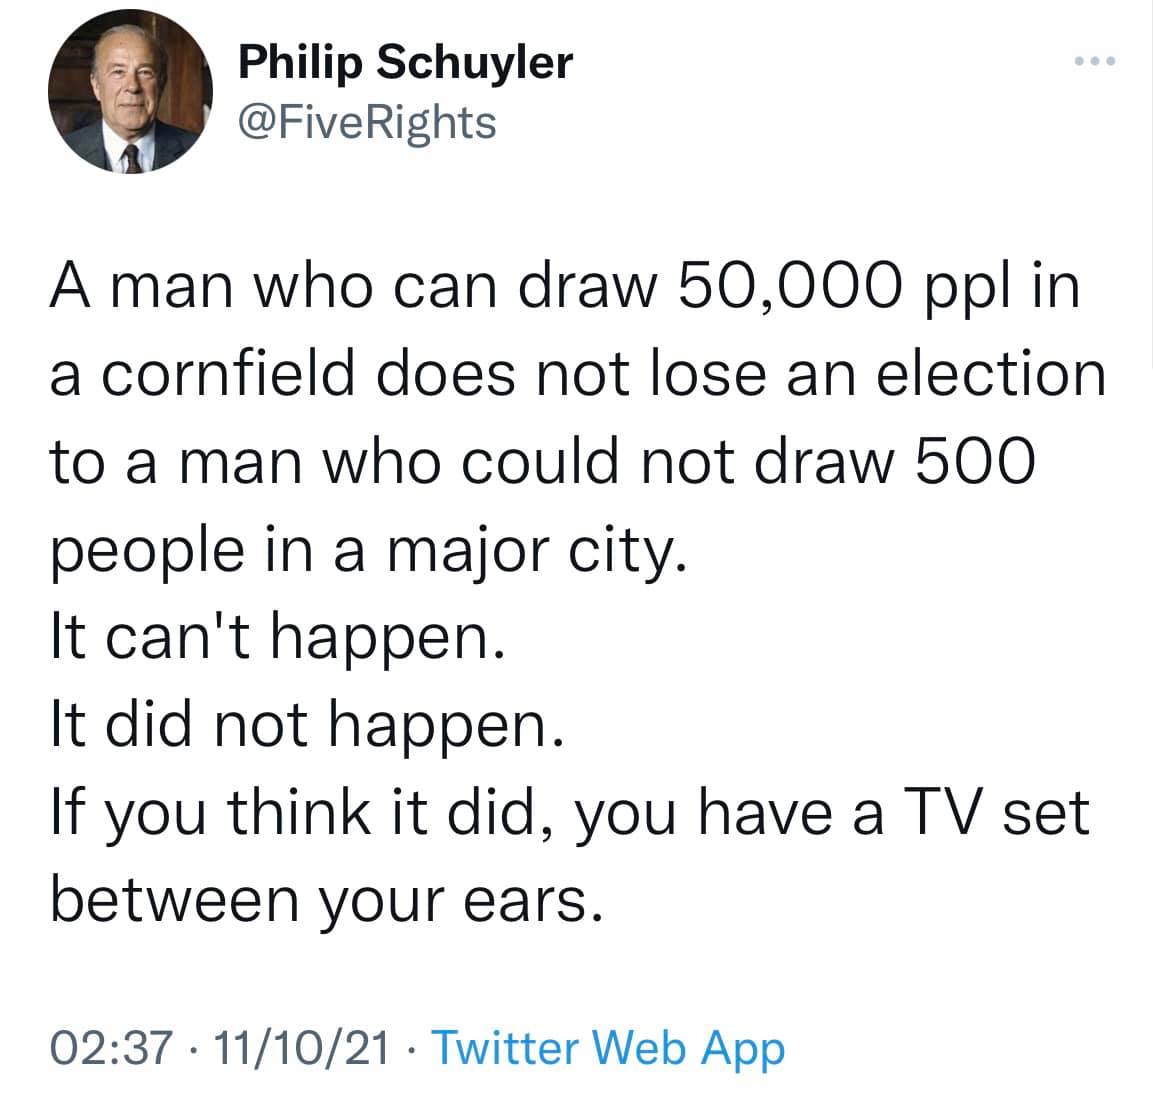Open the Philip Schuyler display name link
Screen dimensions: 1153x1101
point(405,62)
